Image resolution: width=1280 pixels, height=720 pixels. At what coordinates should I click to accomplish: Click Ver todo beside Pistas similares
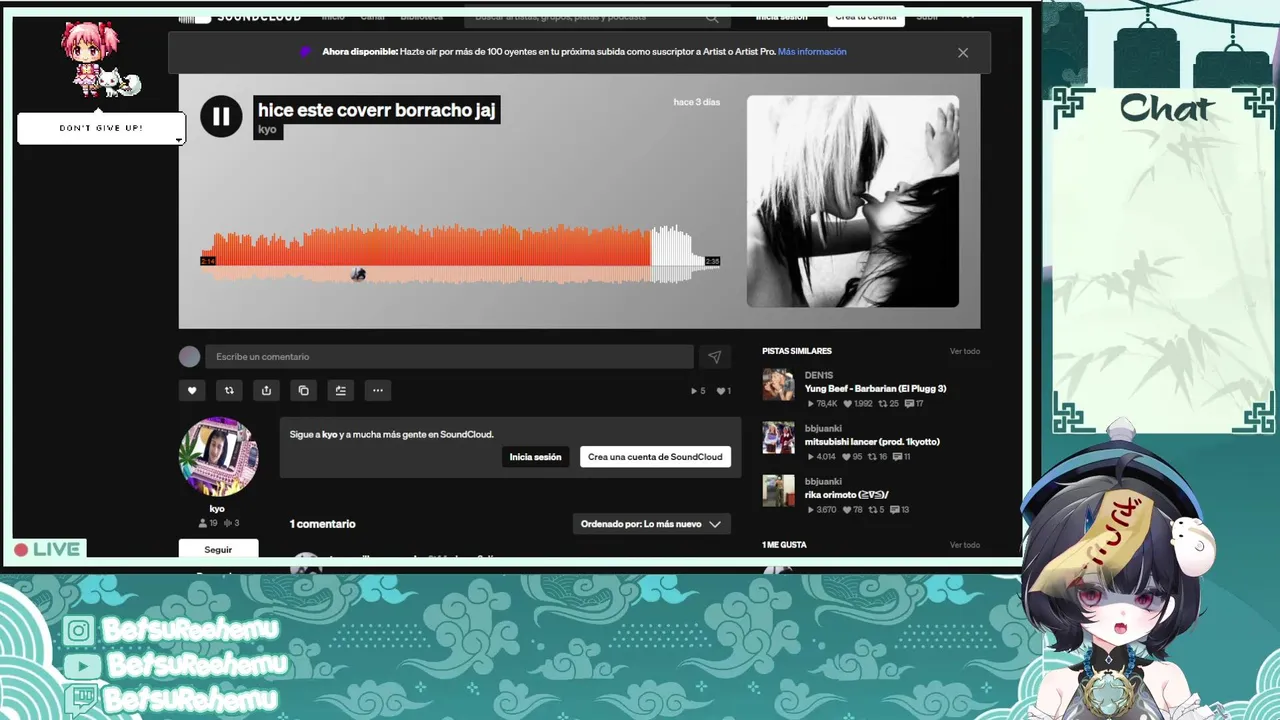965,351
